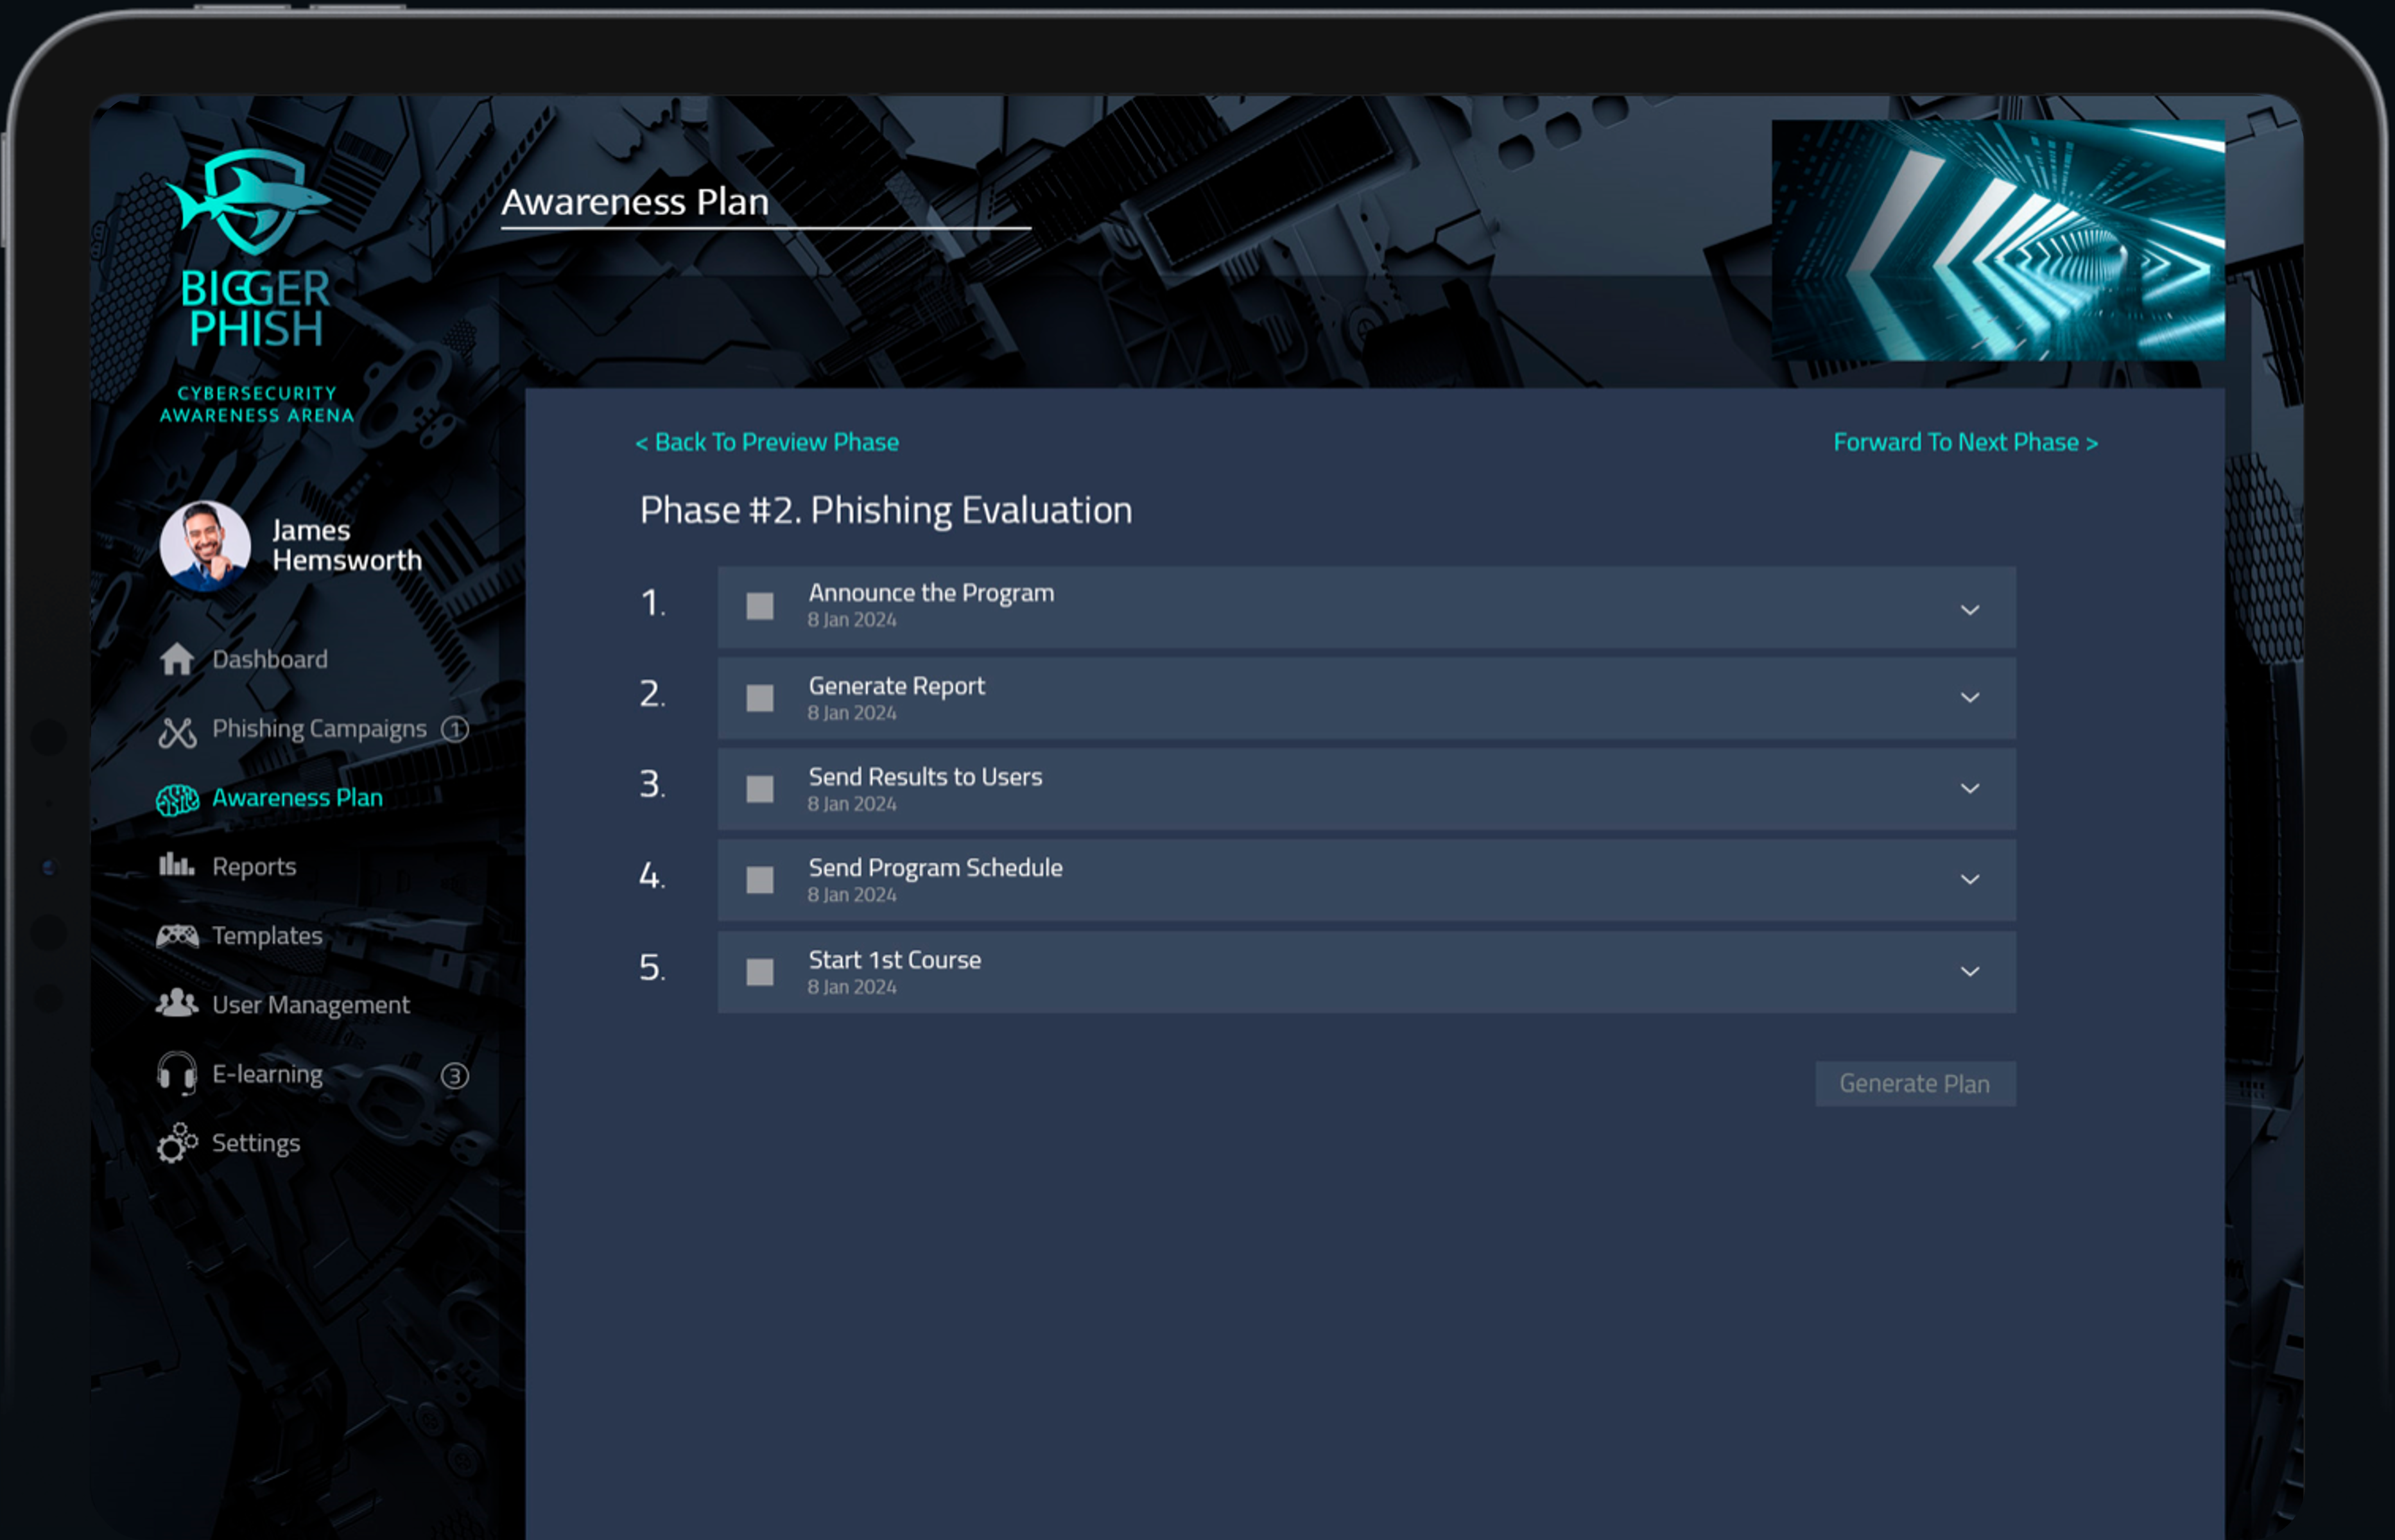Tick the Generate Report checkbox
Image resolution: width=2395 pixels, height=1540 pixels.
coord(760,698)
